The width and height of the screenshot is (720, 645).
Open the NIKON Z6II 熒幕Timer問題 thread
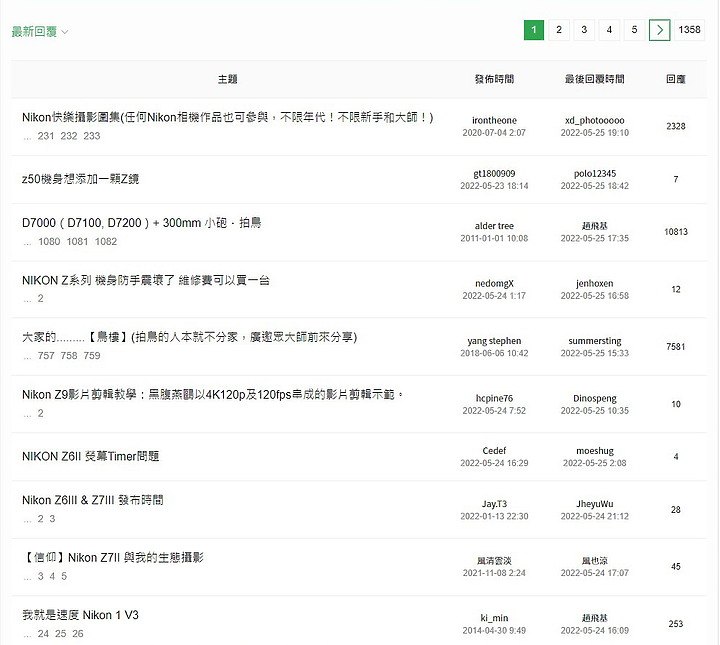coord(90,456)
